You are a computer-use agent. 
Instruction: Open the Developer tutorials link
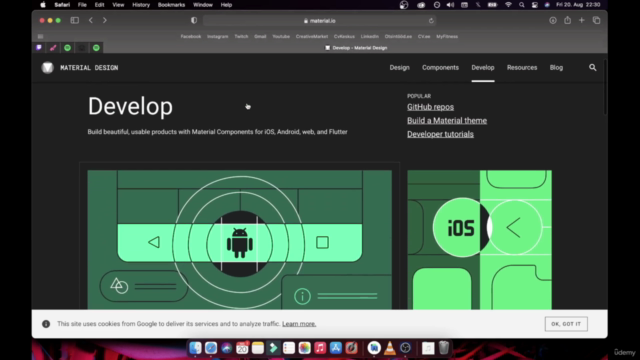tap(440, 134)
